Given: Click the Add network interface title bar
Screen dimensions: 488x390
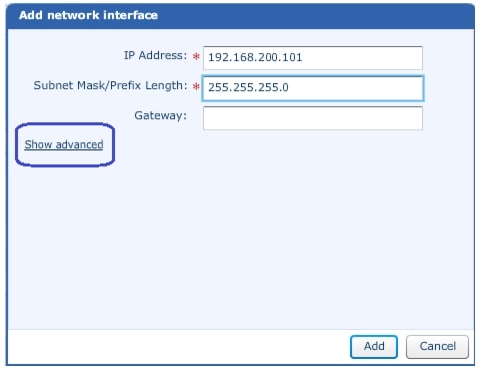Looking at the screenshot, I should (240, 16).
